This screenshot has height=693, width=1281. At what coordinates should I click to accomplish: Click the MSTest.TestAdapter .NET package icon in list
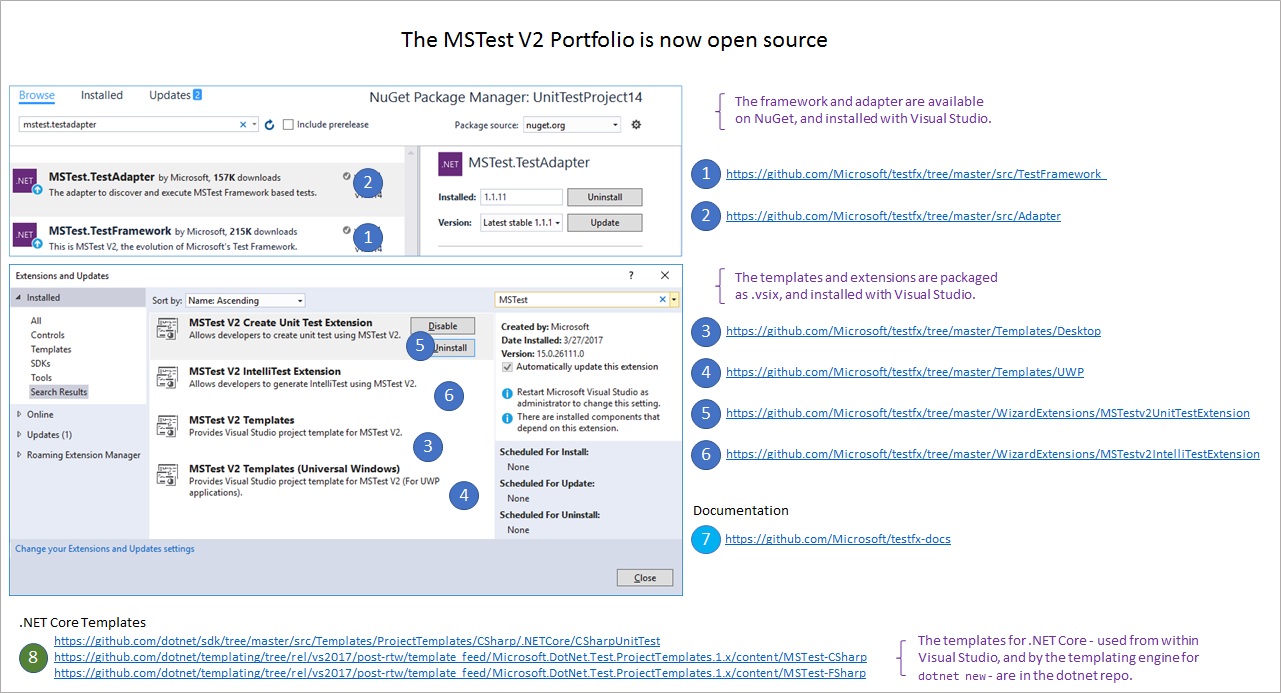[25, 181]
